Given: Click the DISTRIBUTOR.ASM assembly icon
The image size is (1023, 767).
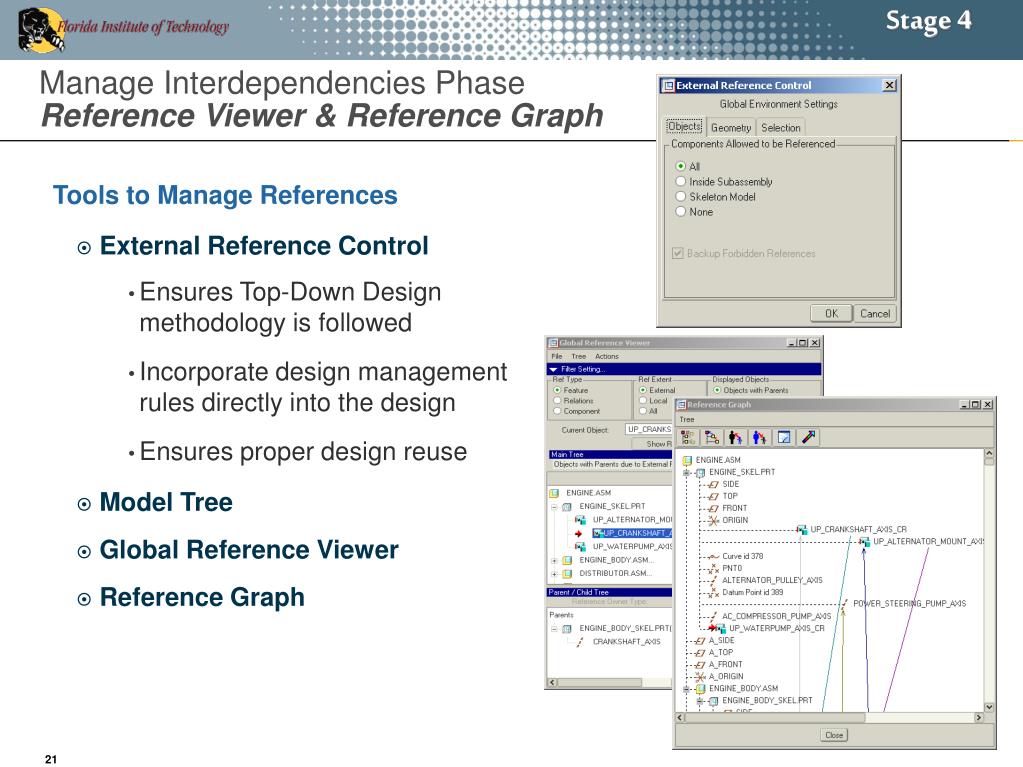Looking at the screenshot, I should (x=567, y=573).
